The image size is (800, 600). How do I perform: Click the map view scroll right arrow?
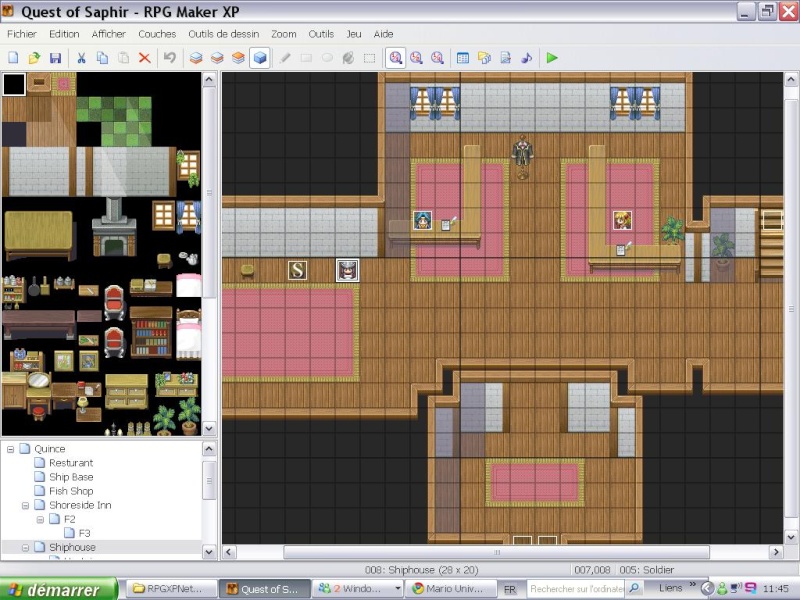point(776,552)
